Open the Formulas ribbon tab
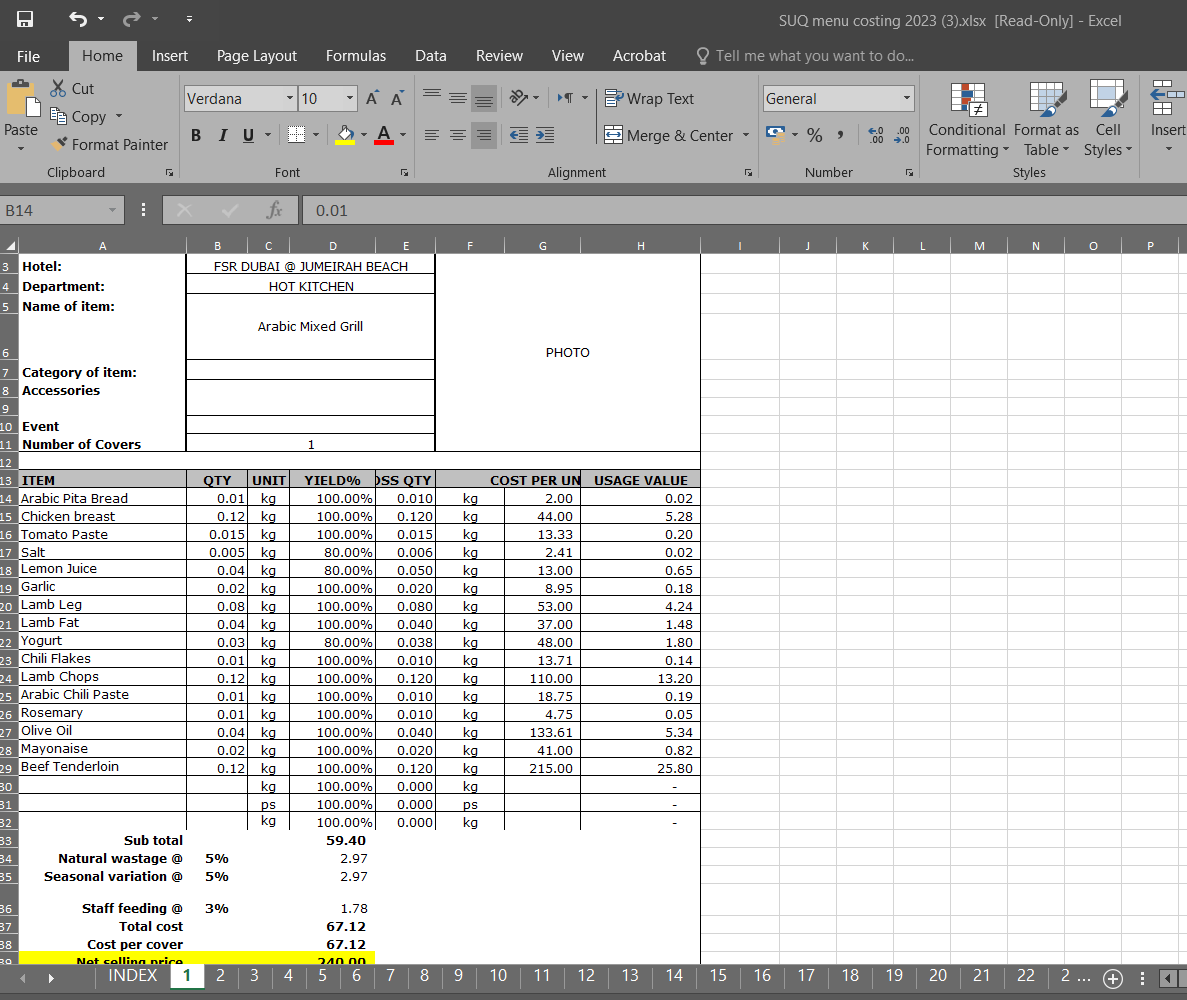Image resolution: width=1187 pixels, height=1000 pixels. [355, 56]
